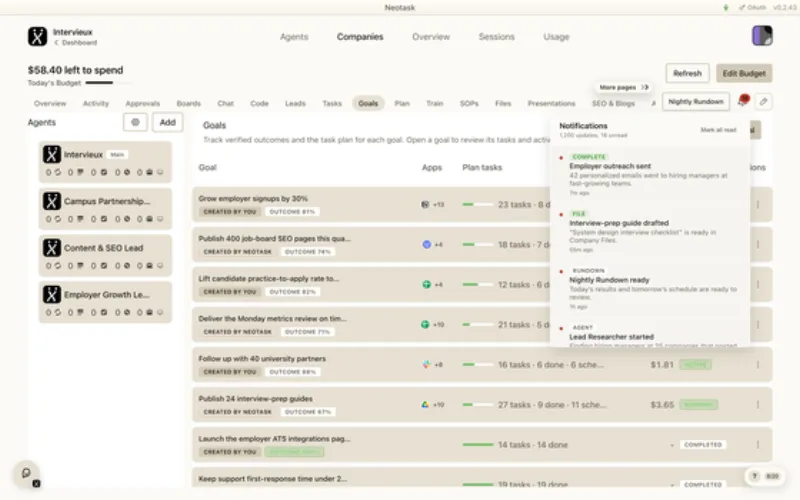
Task: Open the chat bubble icon at bottom left
Action: pos(26,473)
